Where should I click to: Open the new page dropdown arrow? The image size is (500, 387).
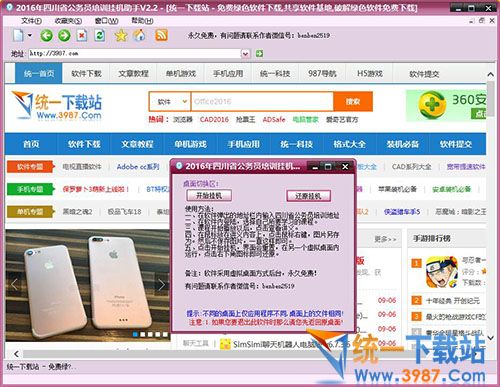30,35
